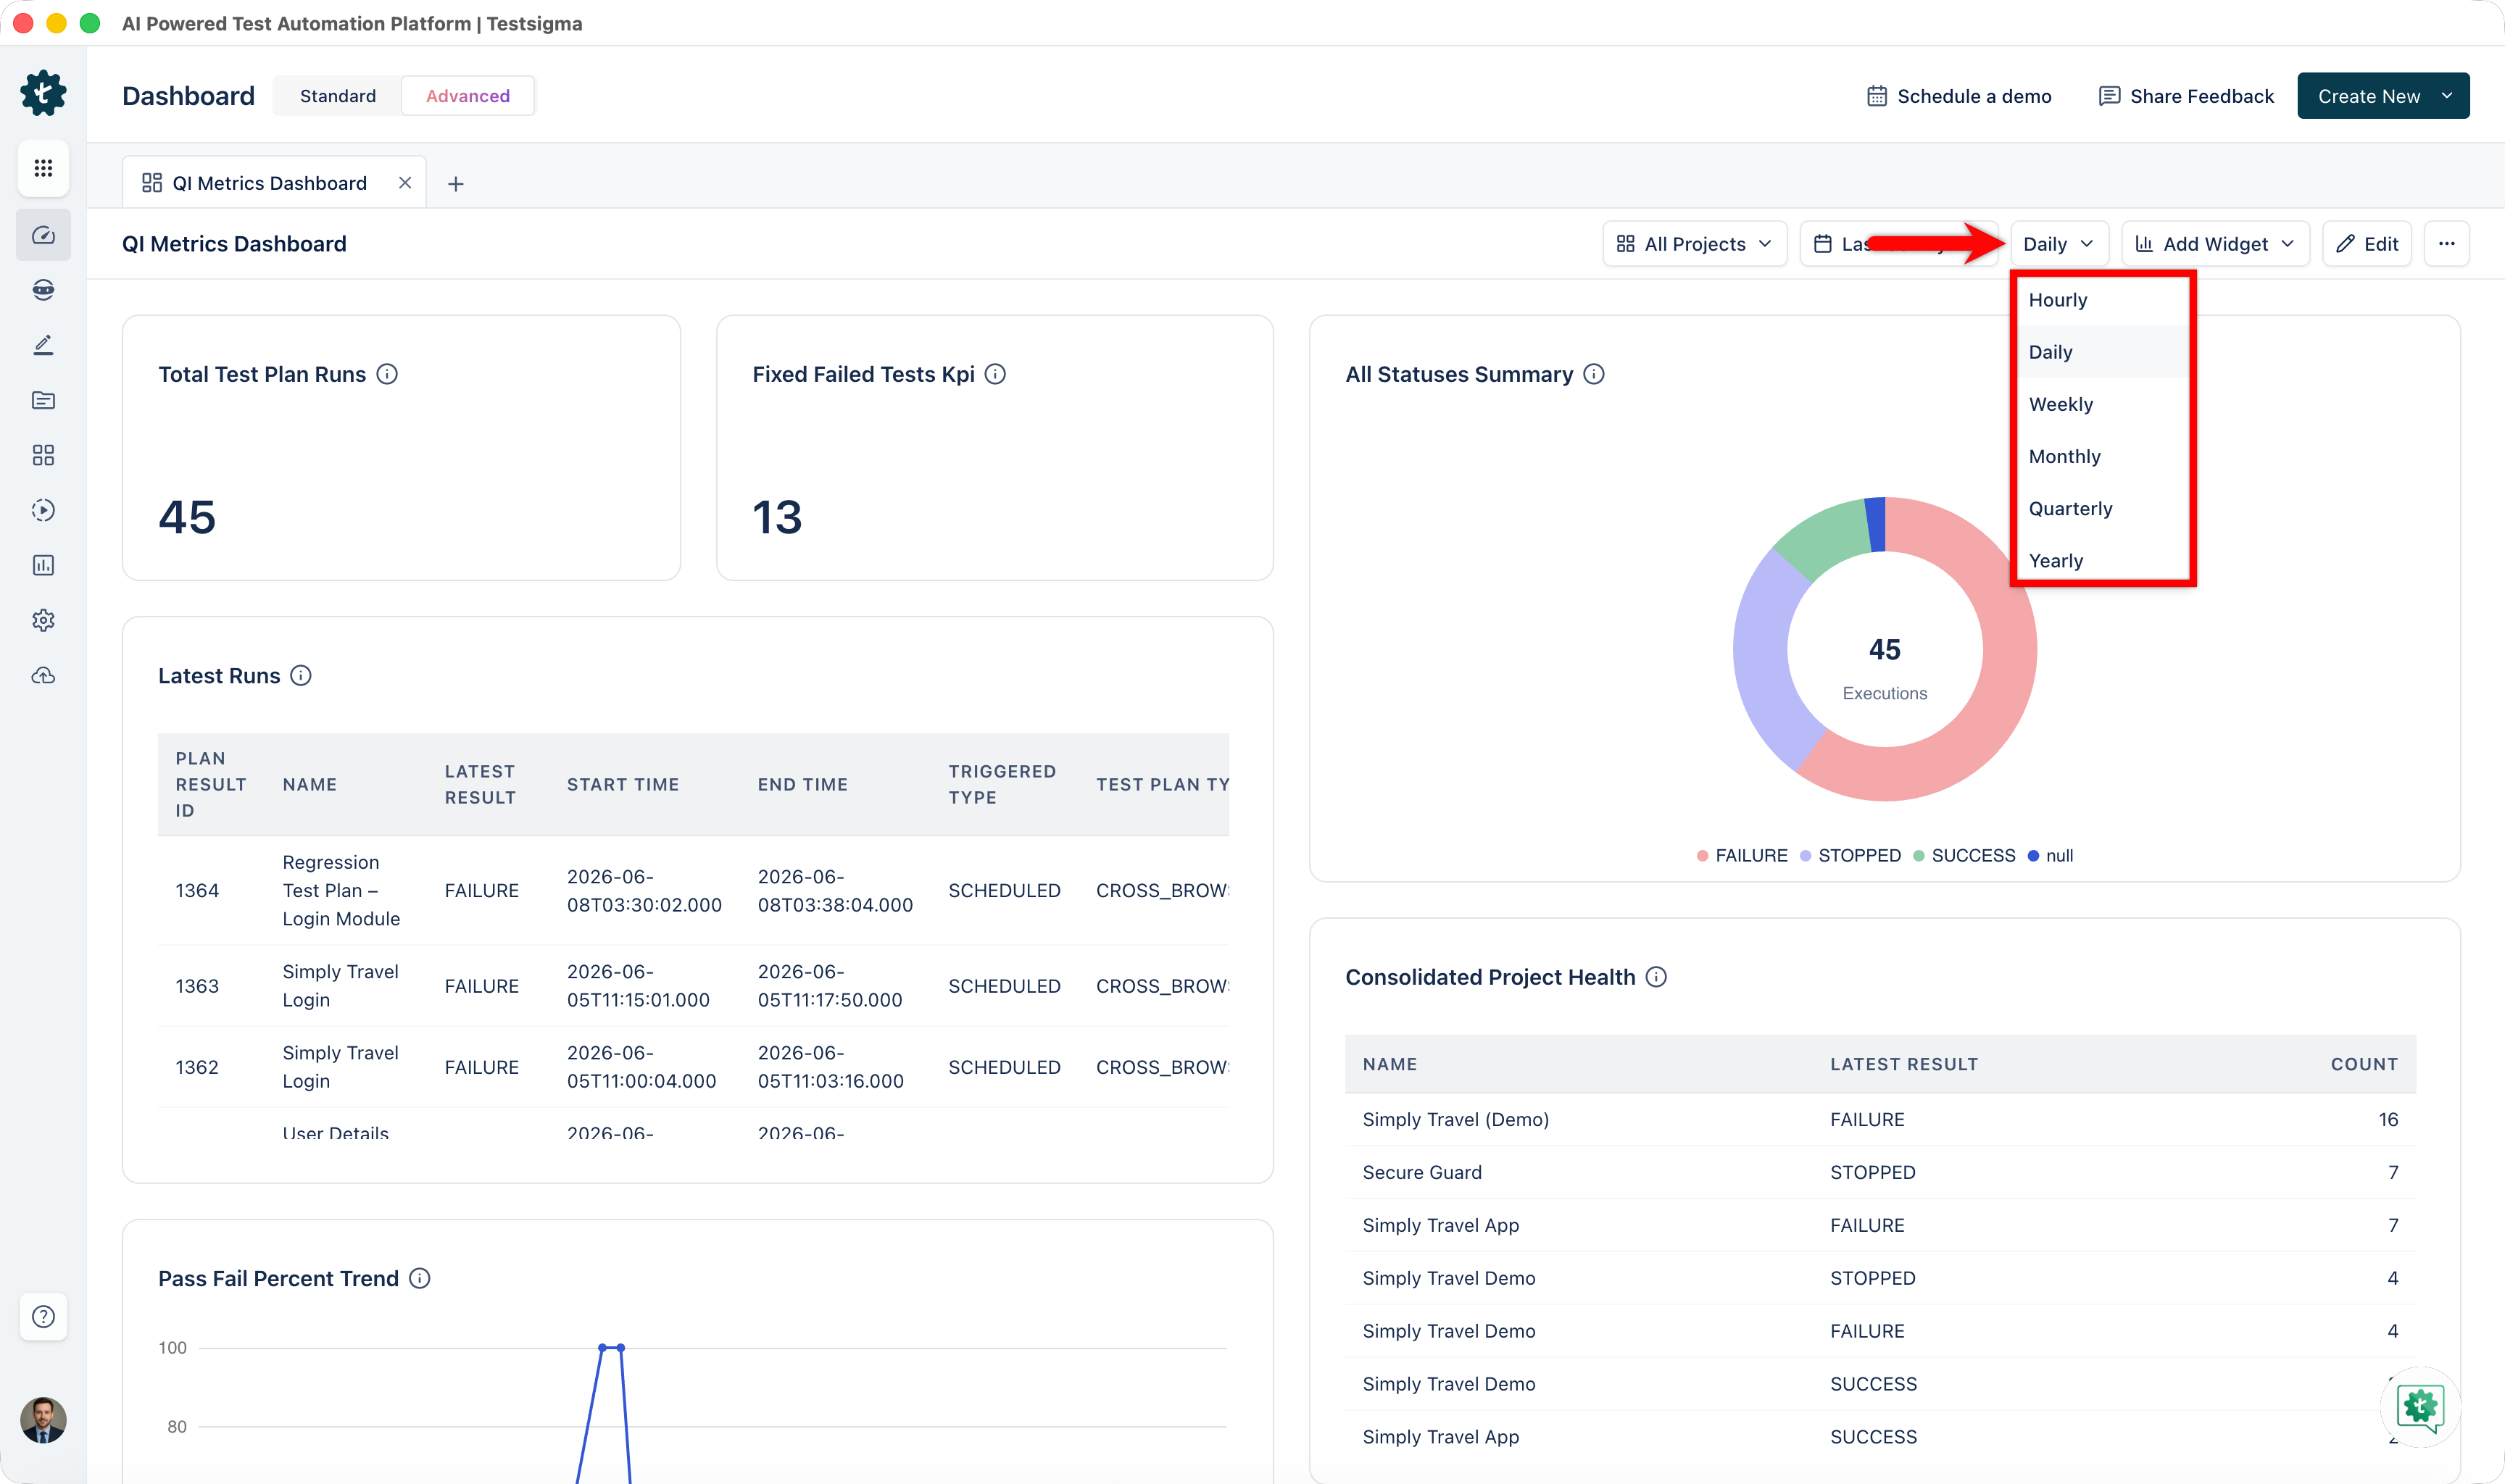Screen dimensions: 2505x1484
Task: Select Quarterly from frequency menu
Action: [2103, 508]
